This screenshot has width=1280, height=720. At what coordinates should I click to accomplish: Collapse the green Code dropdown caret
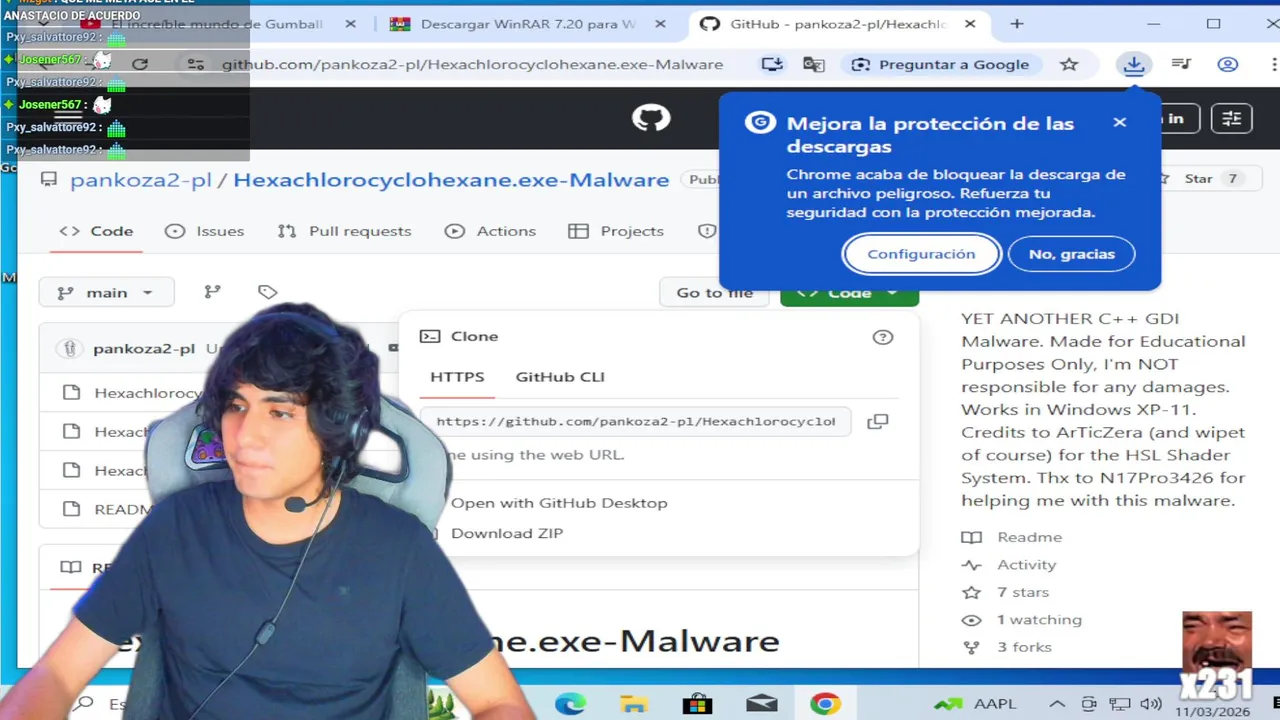891,293
